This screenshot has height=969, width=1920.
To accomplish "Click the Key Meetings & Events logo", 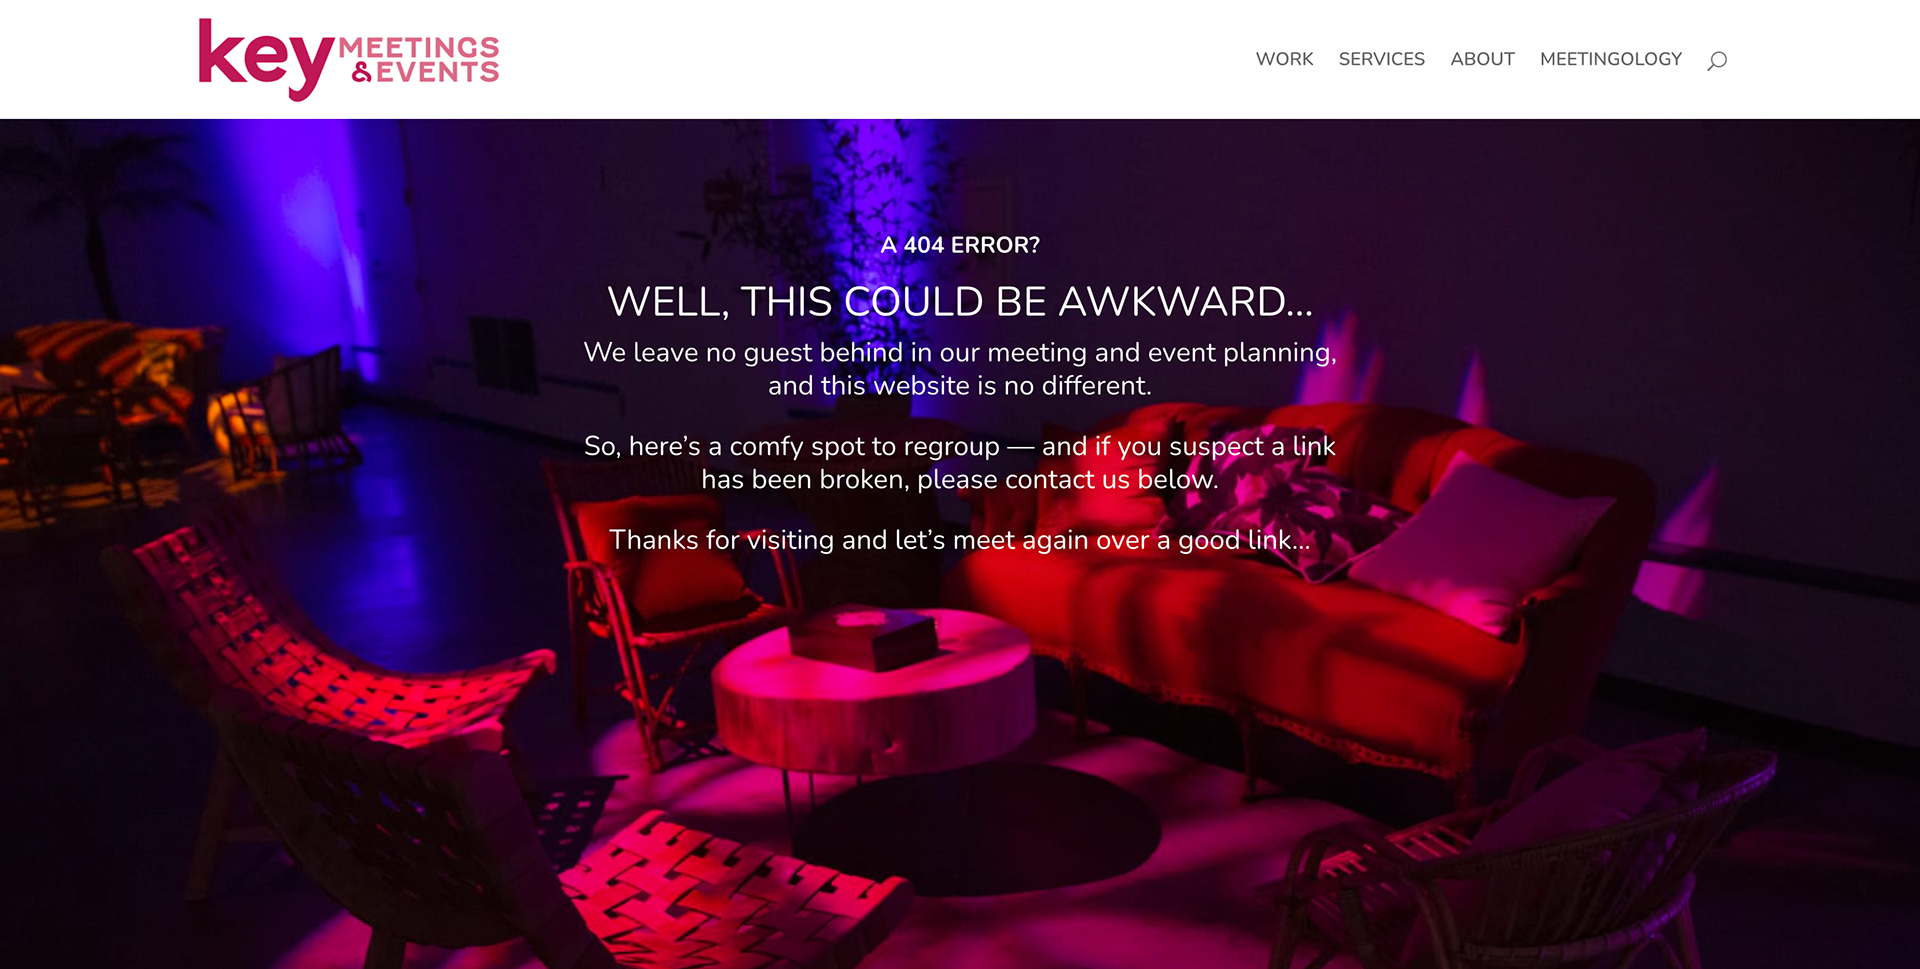I will click(348, 59).
